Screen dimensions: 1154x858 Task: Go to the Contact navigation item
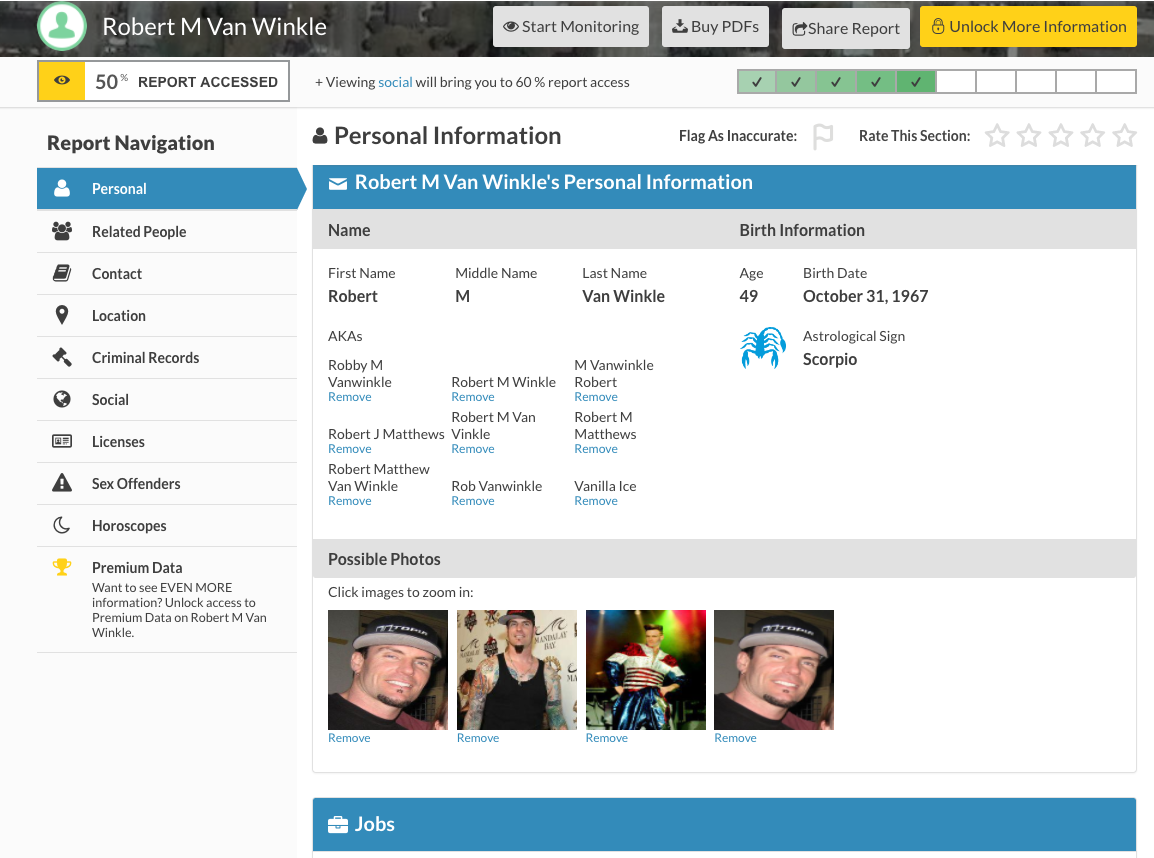(117, 273)
